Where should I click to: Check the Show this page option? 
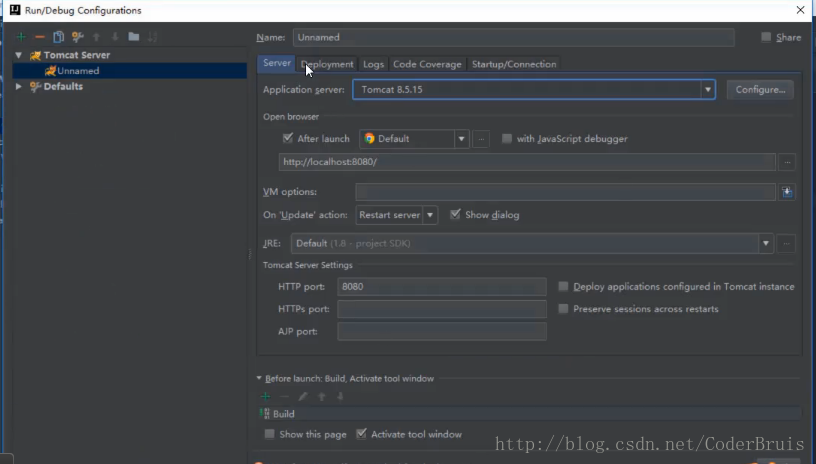(269, 434)
